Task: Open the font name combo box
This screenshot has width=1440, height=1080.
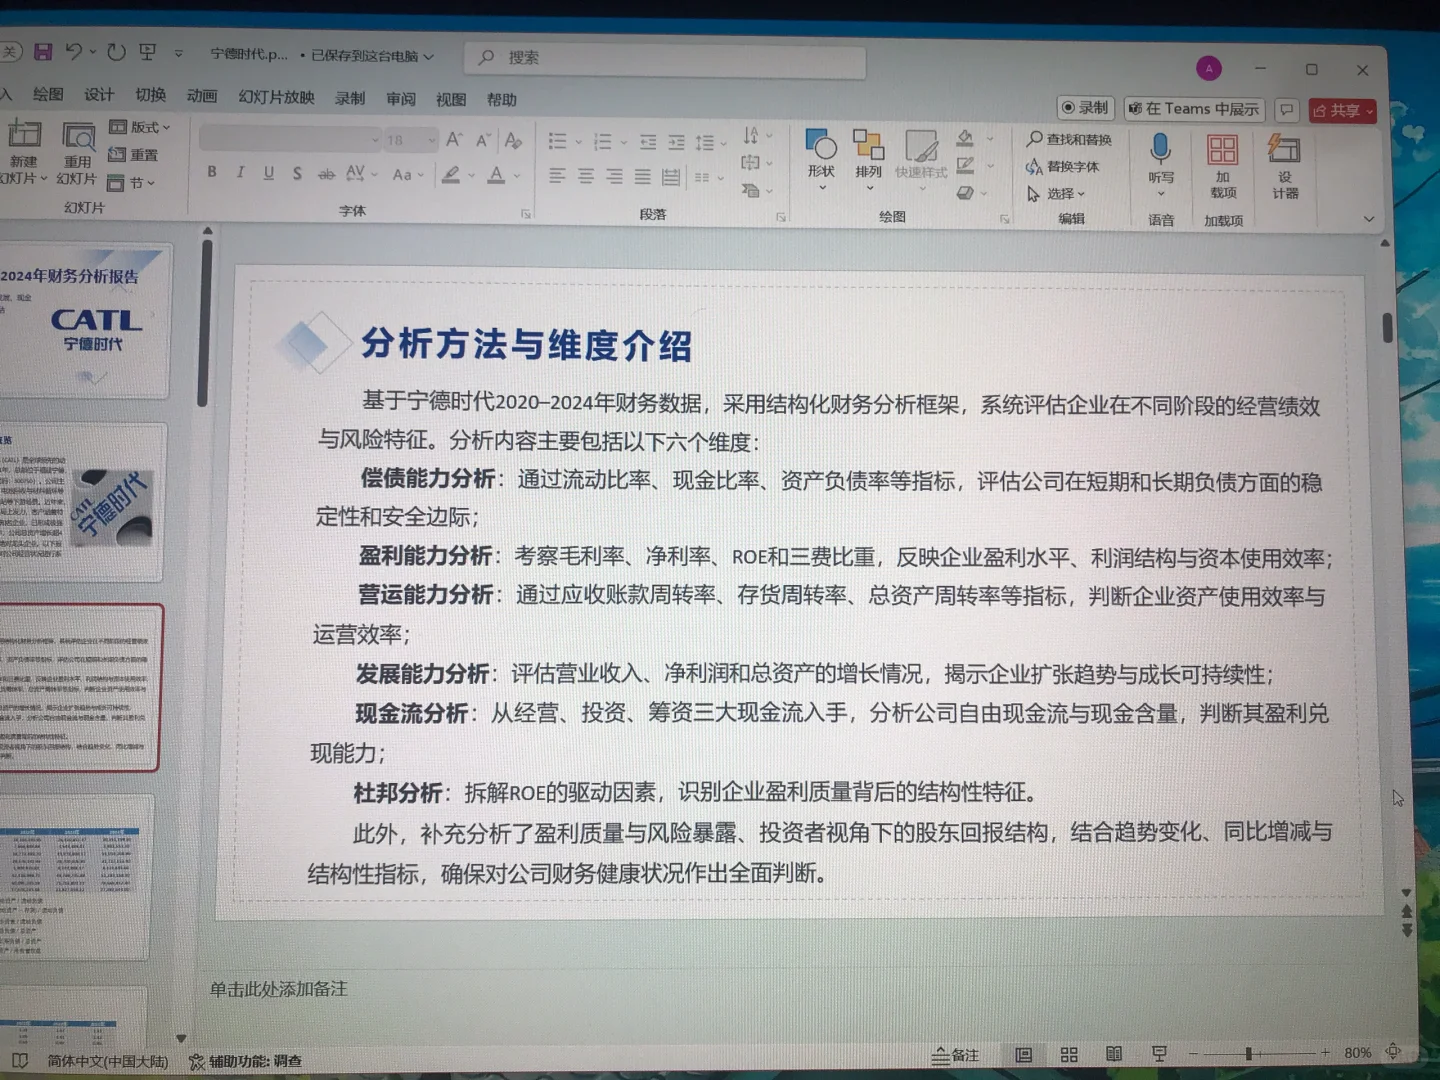Action: (x=290, y=139)
